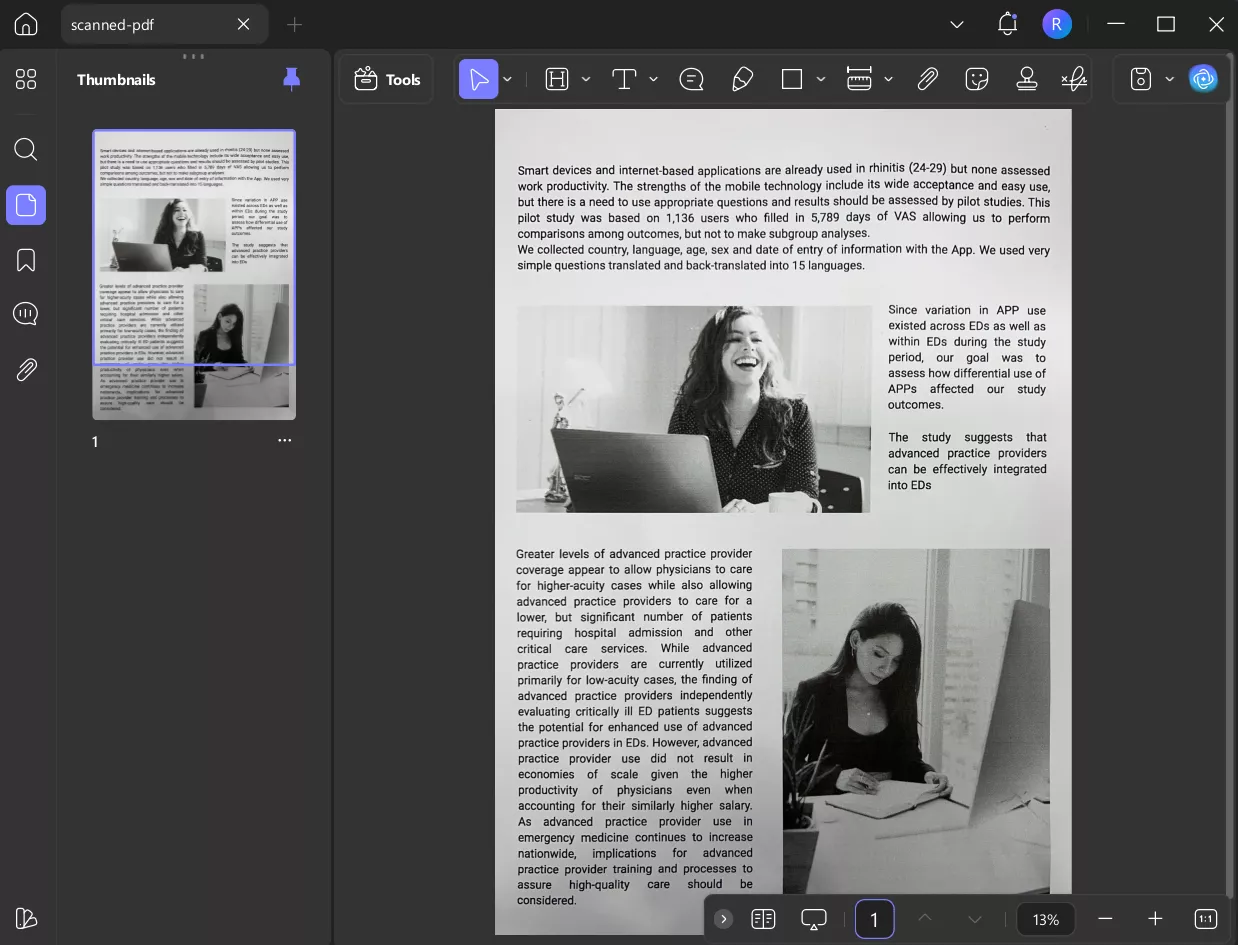
Task: Expand the selection tool dropdown arrow
Action: click(x=507, y=79)
